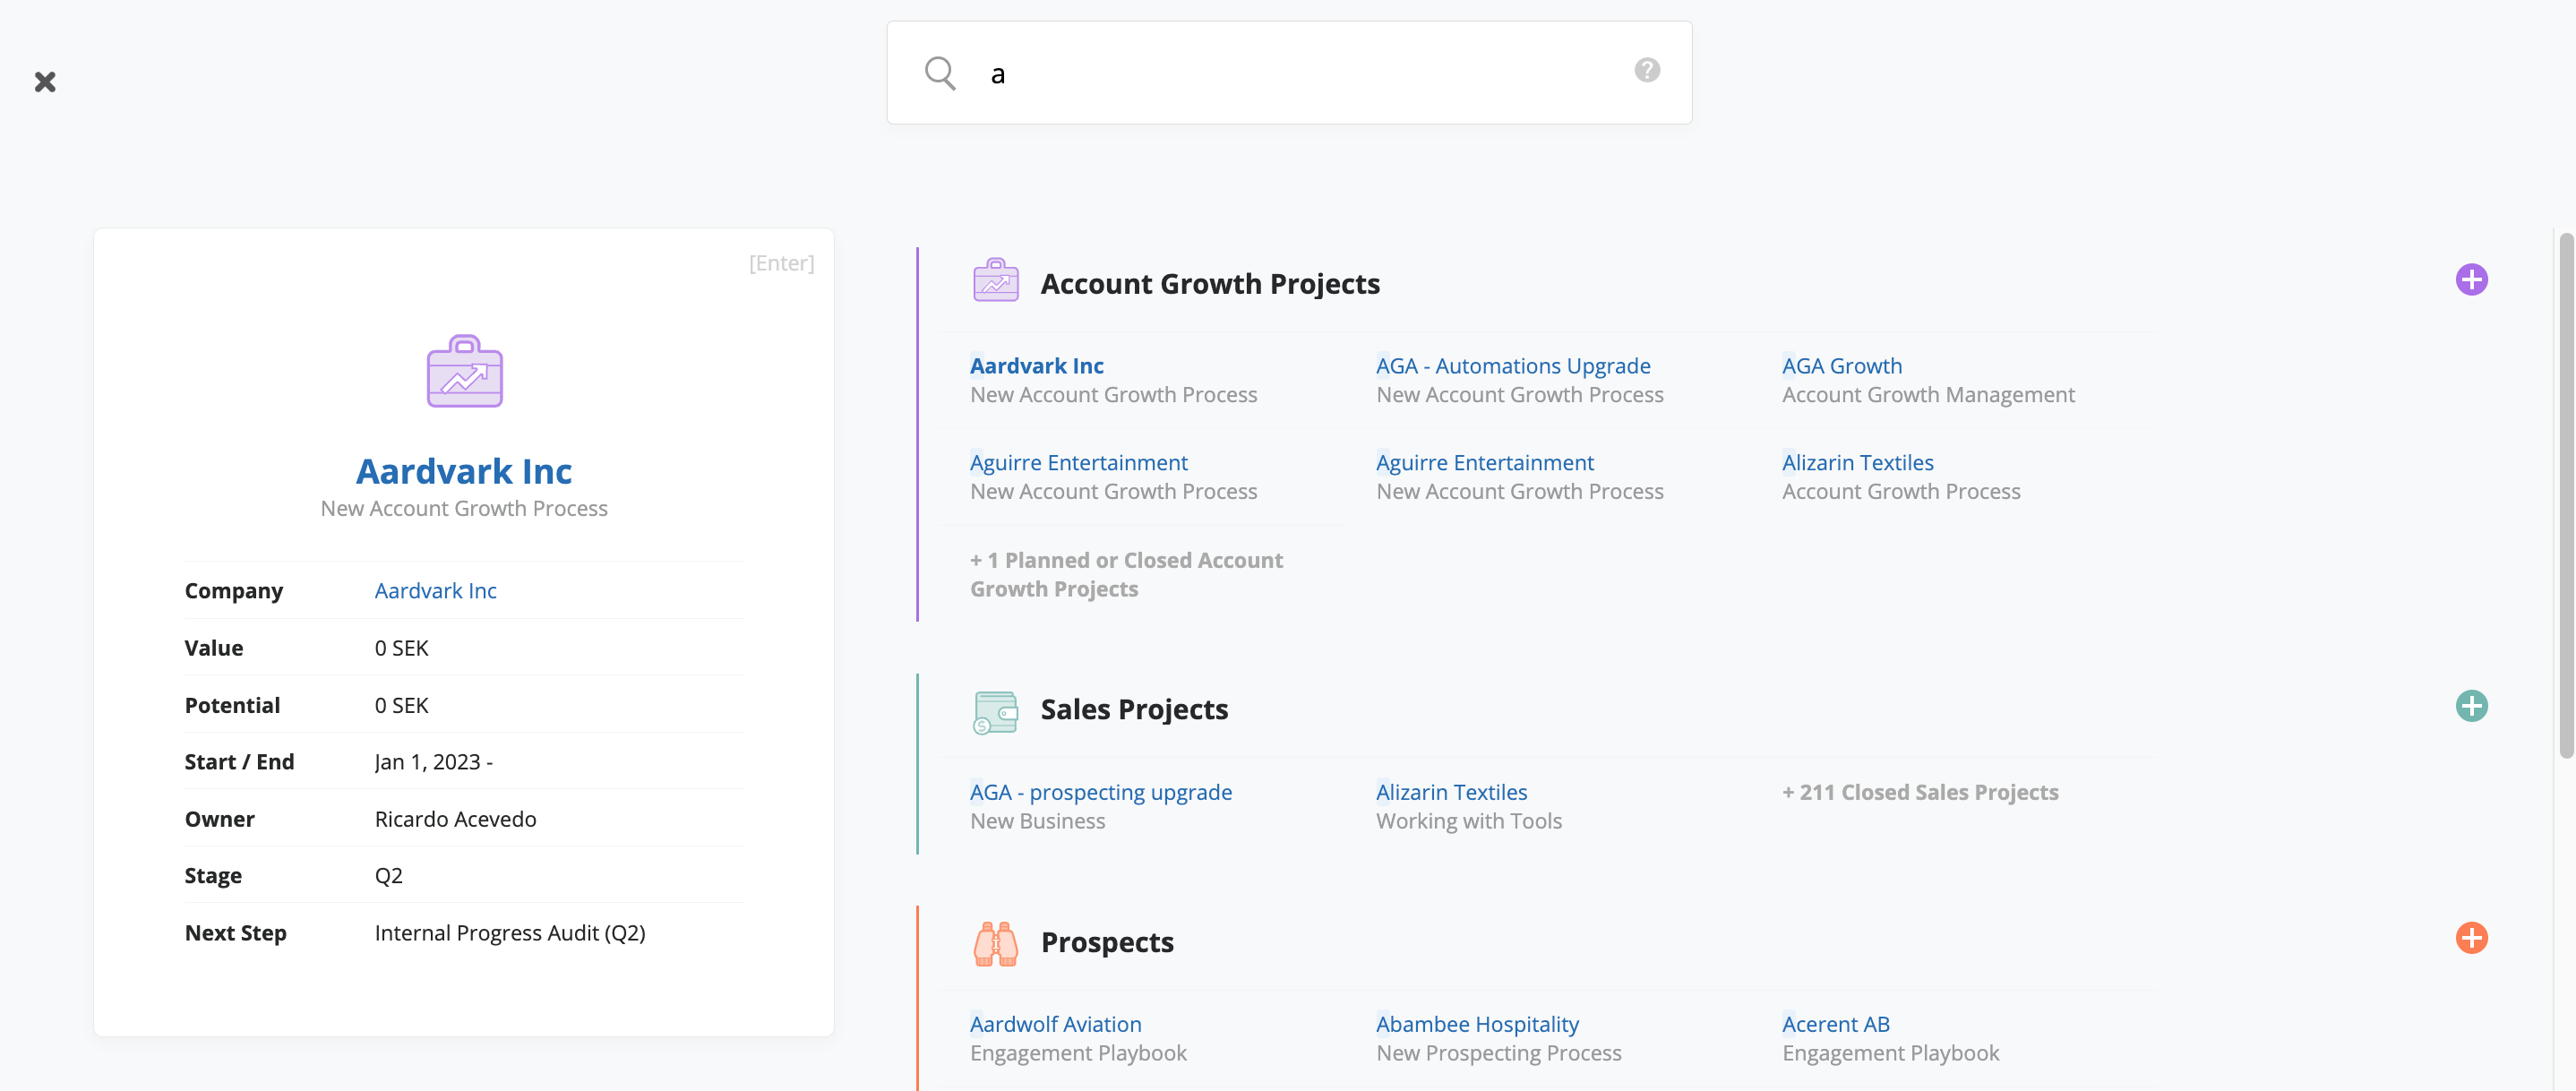Open the AGA Growth project

1841,366
